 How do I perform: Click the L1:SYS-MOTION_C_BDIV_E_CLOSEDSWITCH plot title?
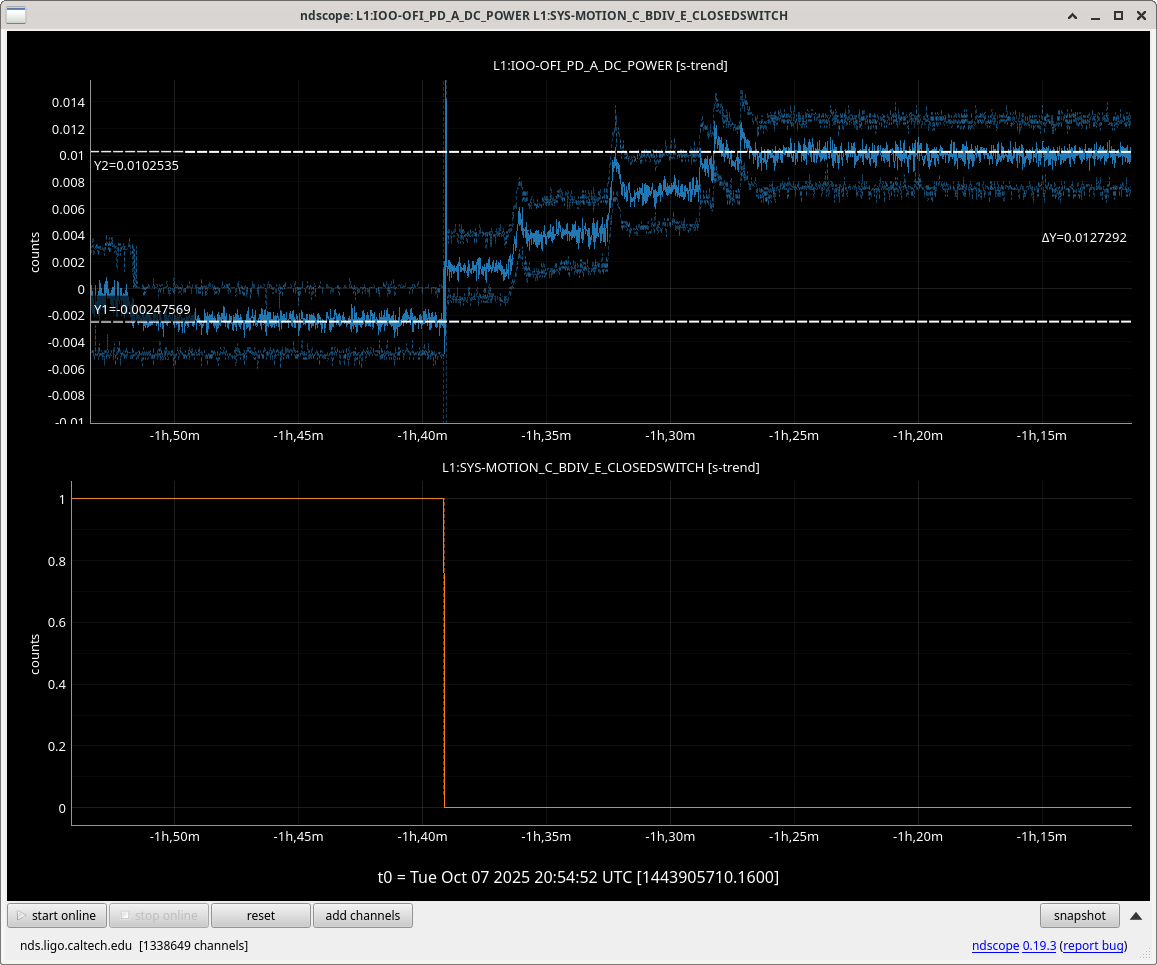(x=600, y=467)
